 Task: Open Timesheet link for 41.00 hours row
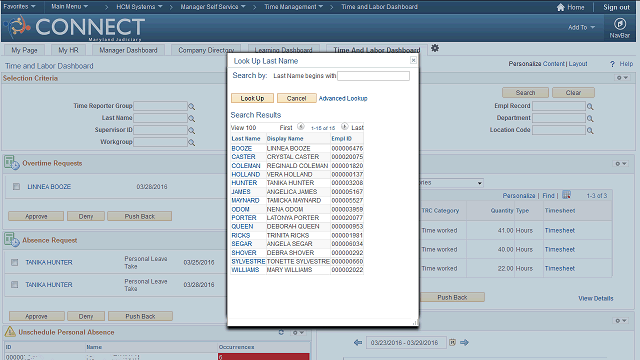coord(560,231)
